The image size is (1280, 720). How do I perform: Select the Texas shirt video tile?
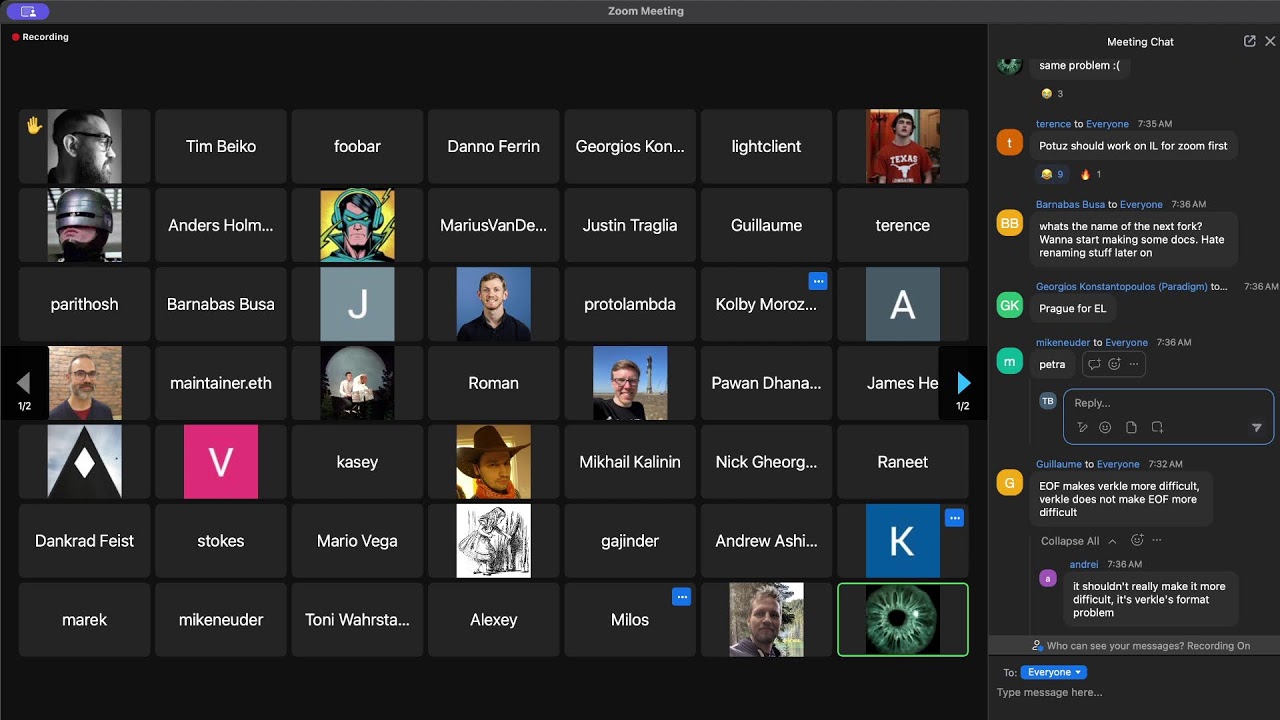[x=903, y=146]
